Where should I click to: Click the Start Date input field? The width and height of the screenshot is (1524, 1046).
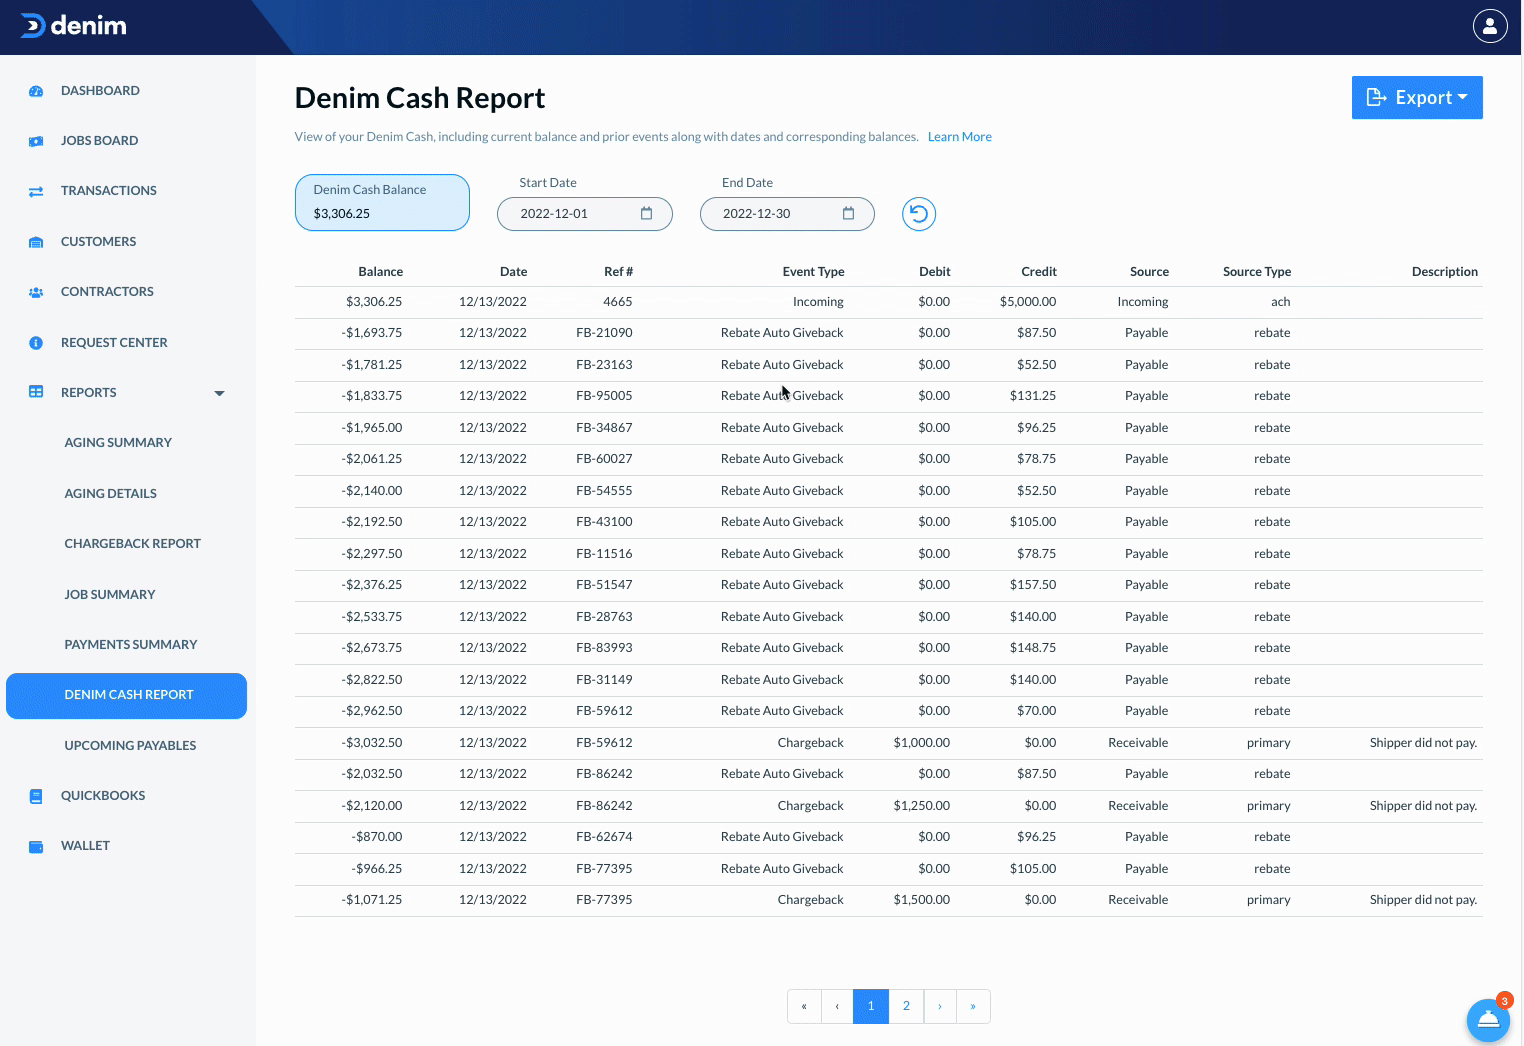tap(585, 214)
